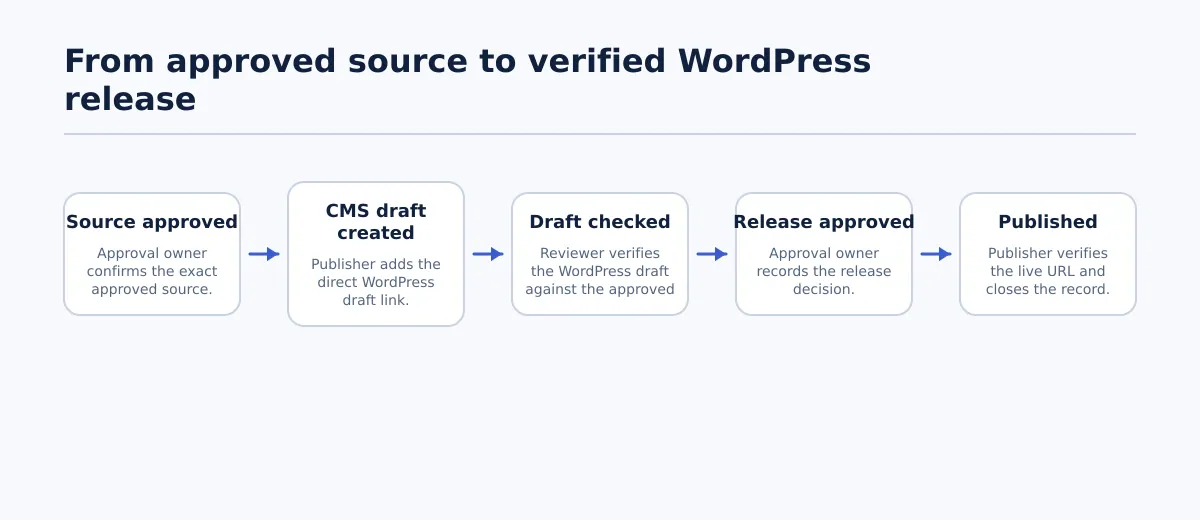
Task: Click the text 'Approval owner confirms the exact approved source.'
Action: pos(152,271)
